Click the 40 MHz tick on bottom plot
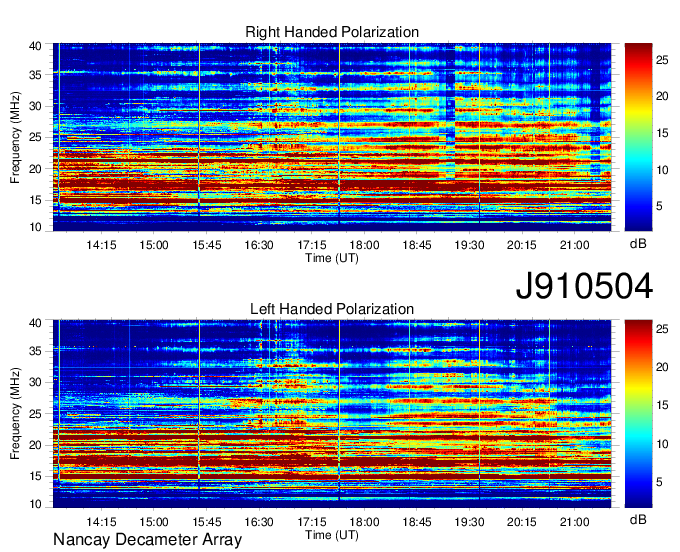This screenshot has height=552, width=680. click(x=35, y=323)
